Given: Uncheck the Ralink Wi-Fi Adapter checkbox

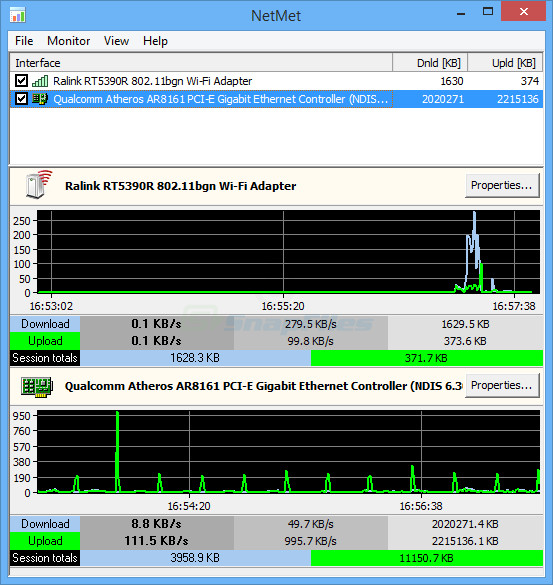Looking at the screenshot, I should (22, 81).
